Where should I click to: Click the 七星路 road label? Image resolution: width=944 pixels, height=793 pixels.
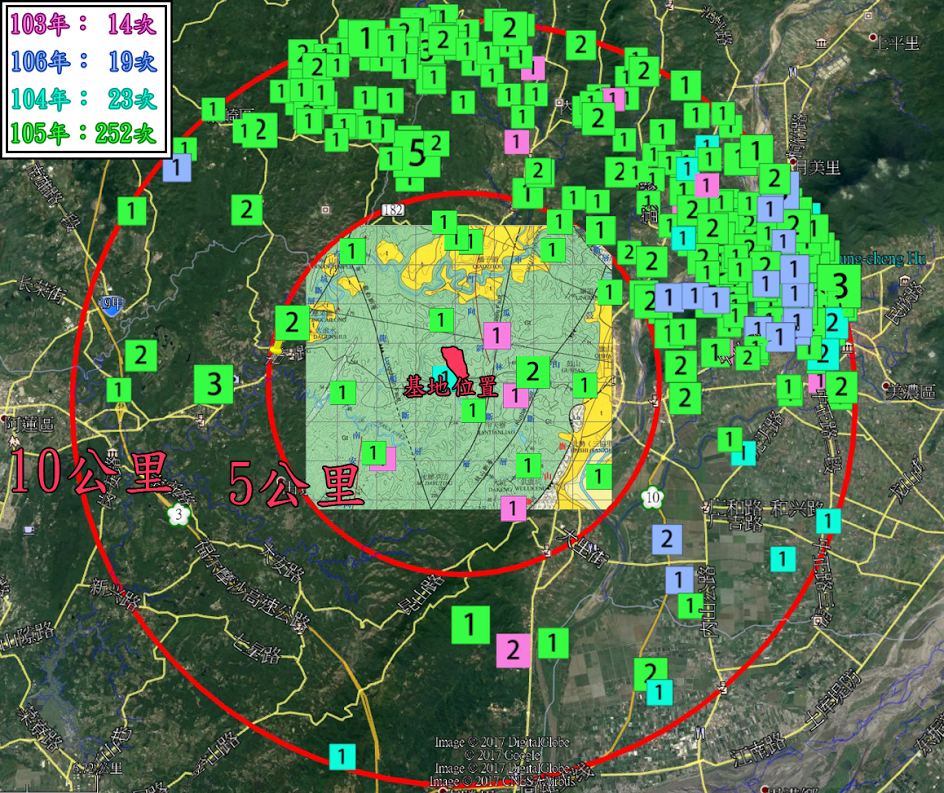(x=258, y=647)
